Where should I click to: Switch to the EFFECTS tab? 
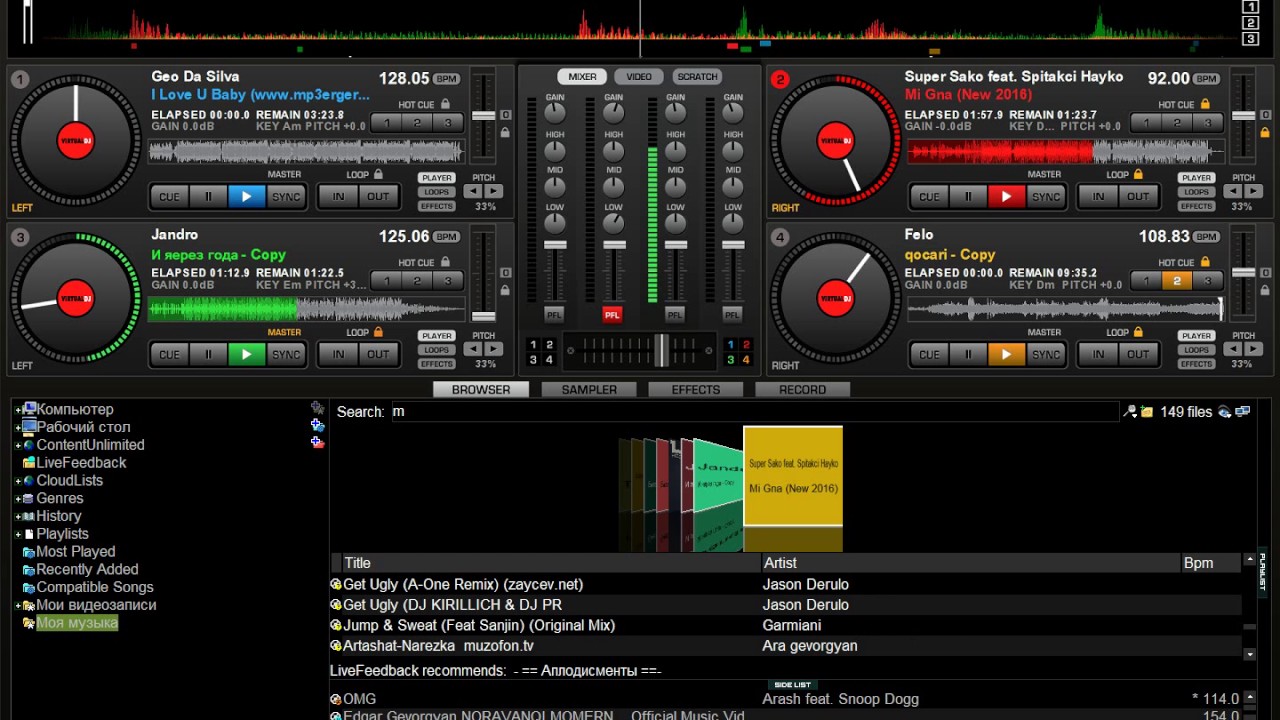point(696,390)
